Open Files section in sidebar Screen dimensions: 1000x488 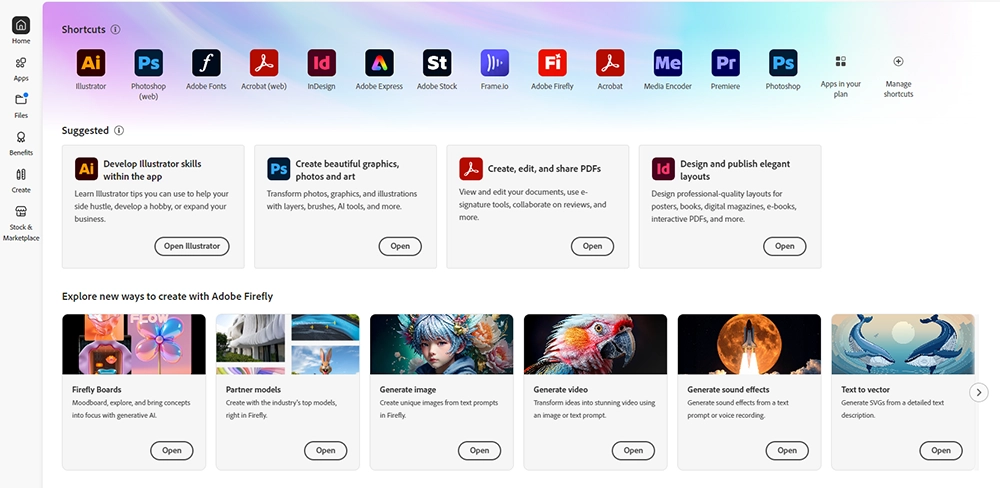[x=21, y=105]
